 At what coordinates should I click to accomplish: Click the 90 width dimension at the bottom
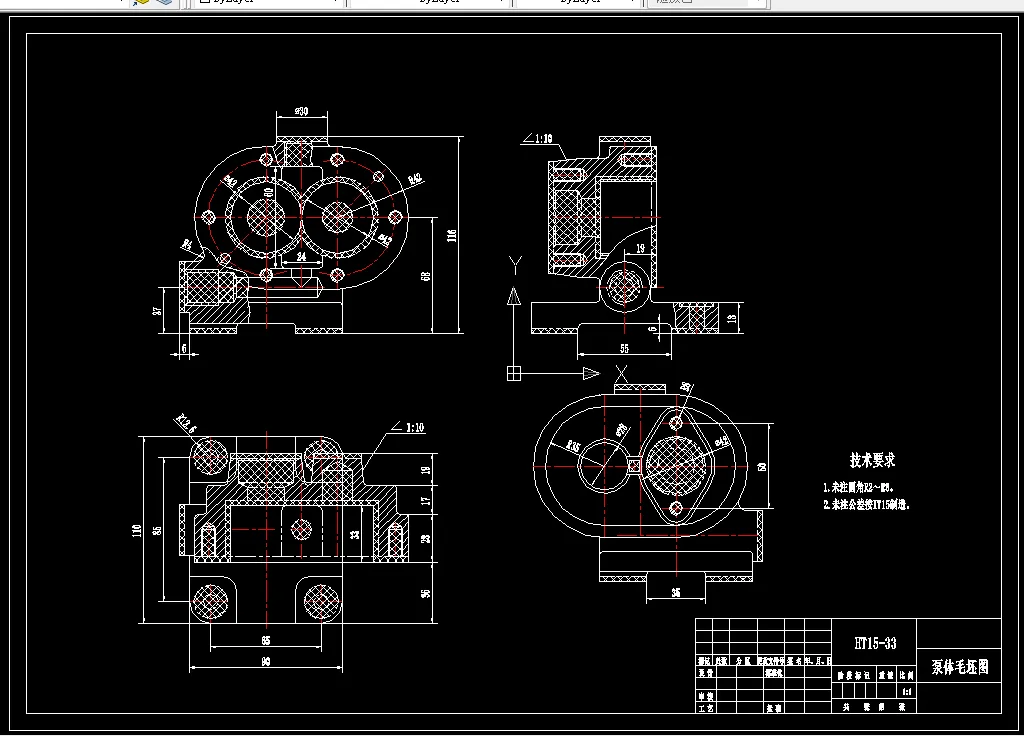click(x=266, y=661)
